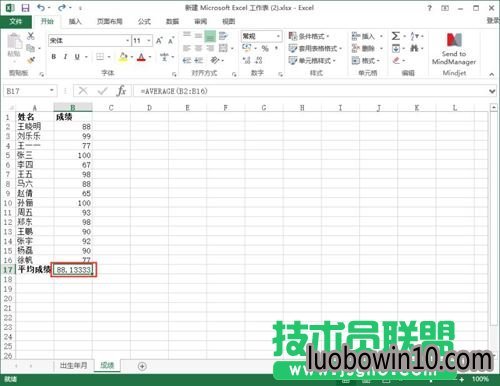
Task: Toggle Bold formatting button
Action: coord(54,57)
